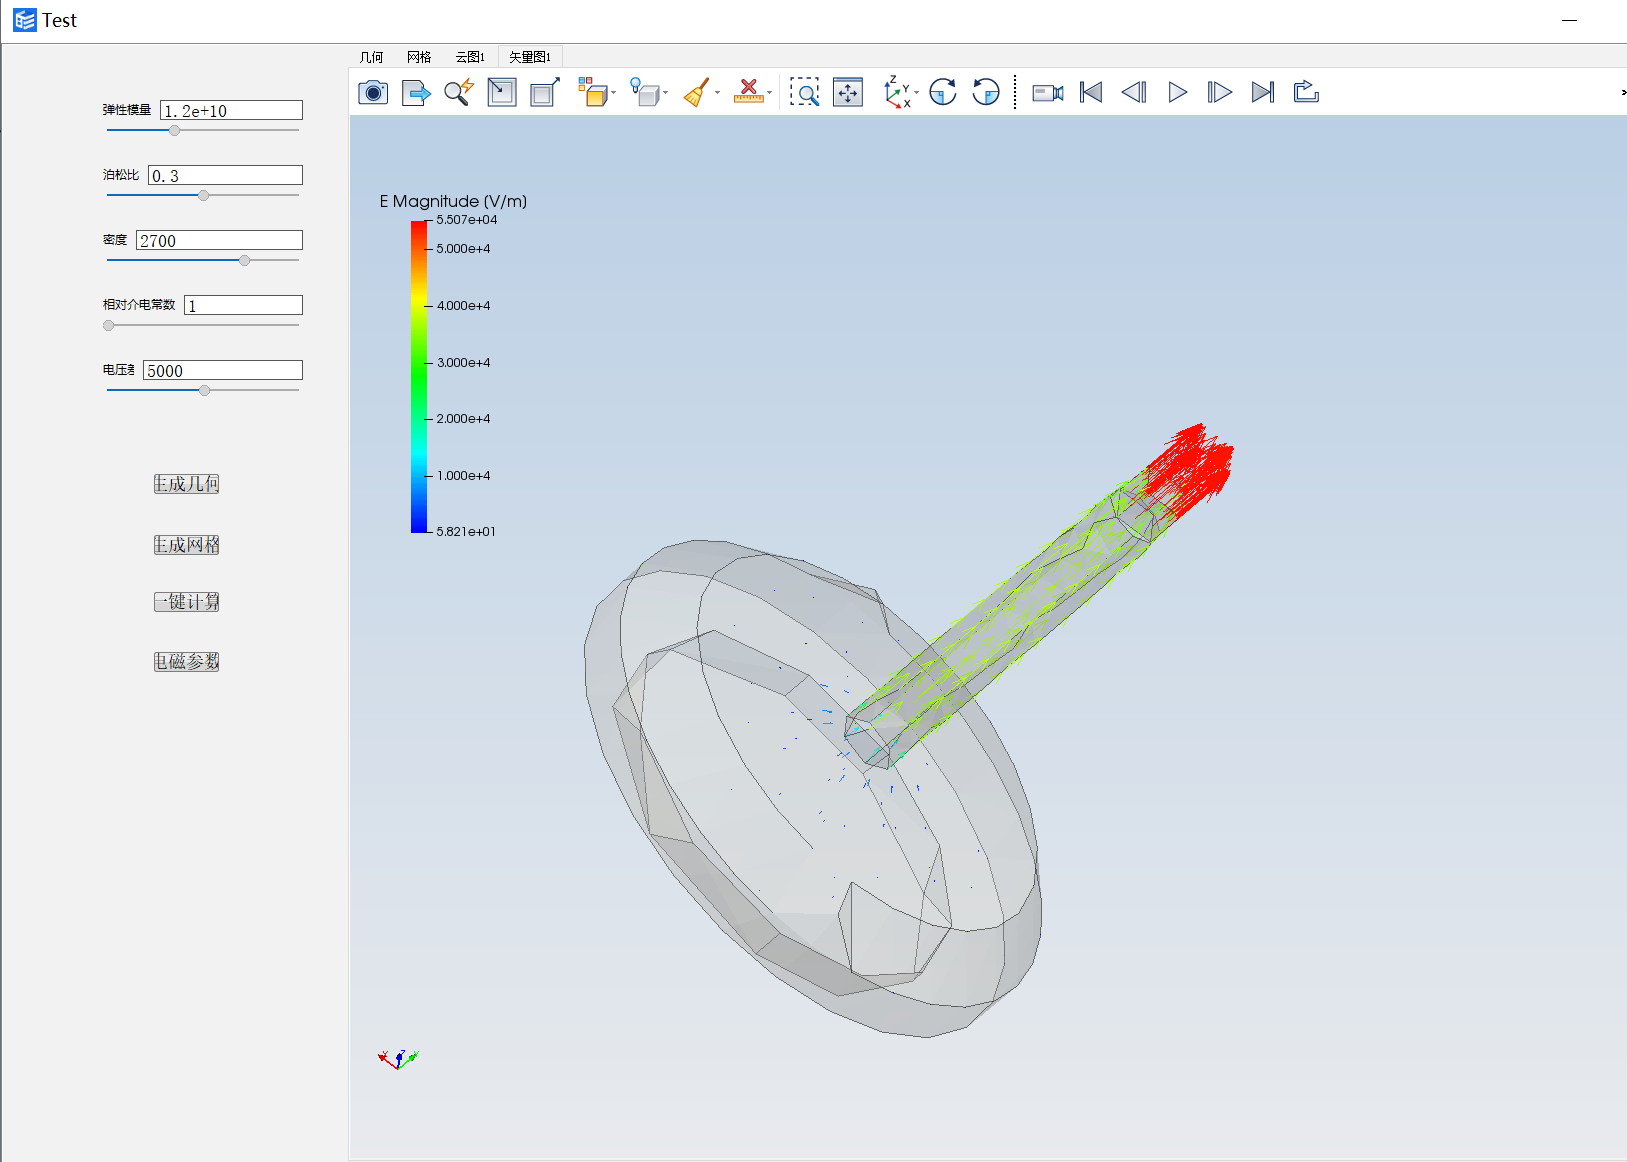Click the 弹性模量 input field showing 1.2e+10
The height and width of the screenshot is (1162, 1627).
click(x=231, y=110)
